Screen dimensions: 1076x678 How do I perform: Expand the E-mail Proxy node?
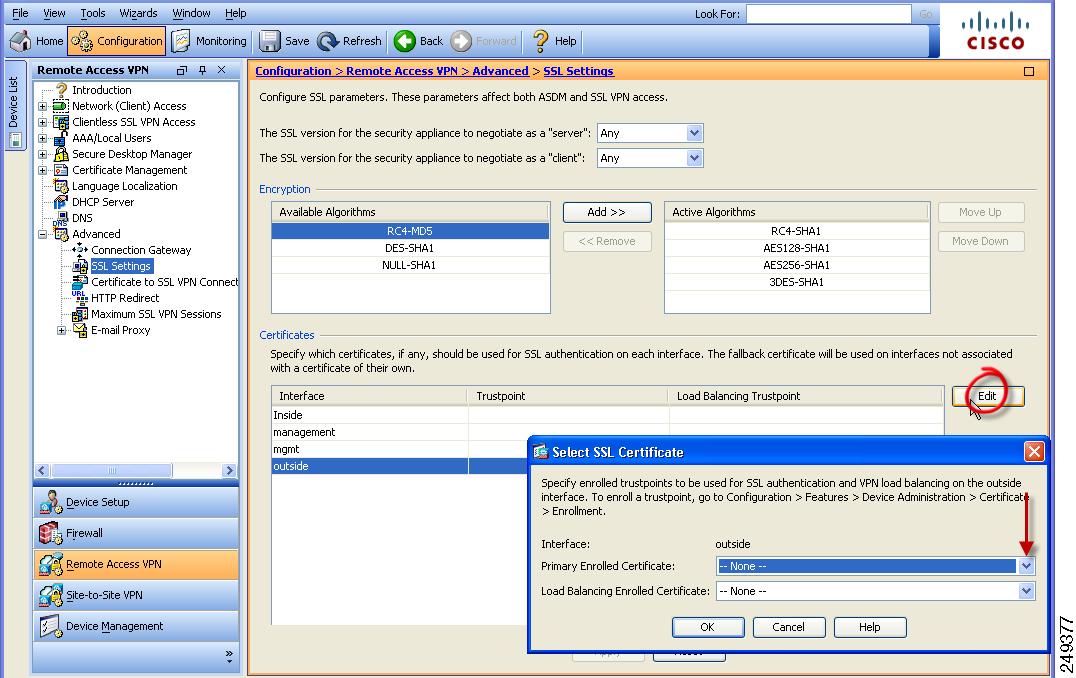pyautogui.click(x=61, y=330)
